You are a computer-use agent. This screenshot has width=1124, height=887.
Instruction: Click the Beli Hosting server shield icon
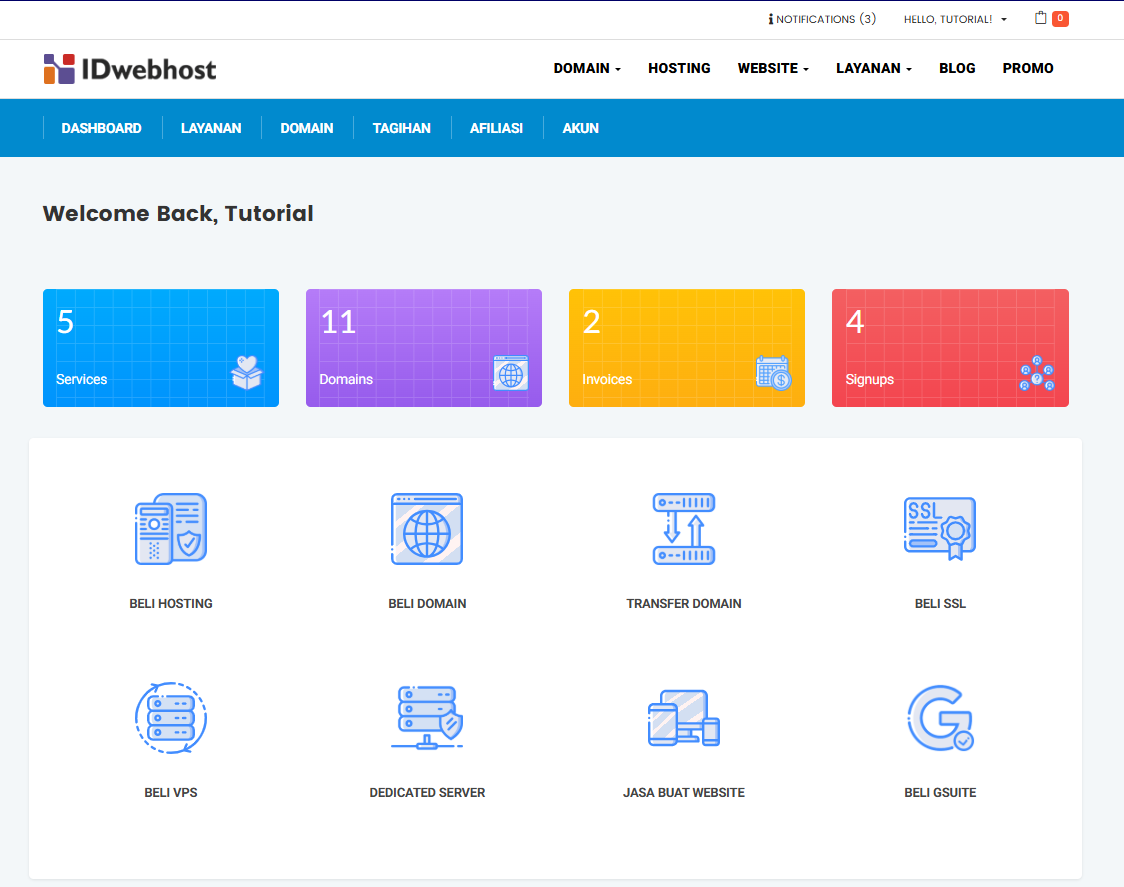[x=171, y=529]
